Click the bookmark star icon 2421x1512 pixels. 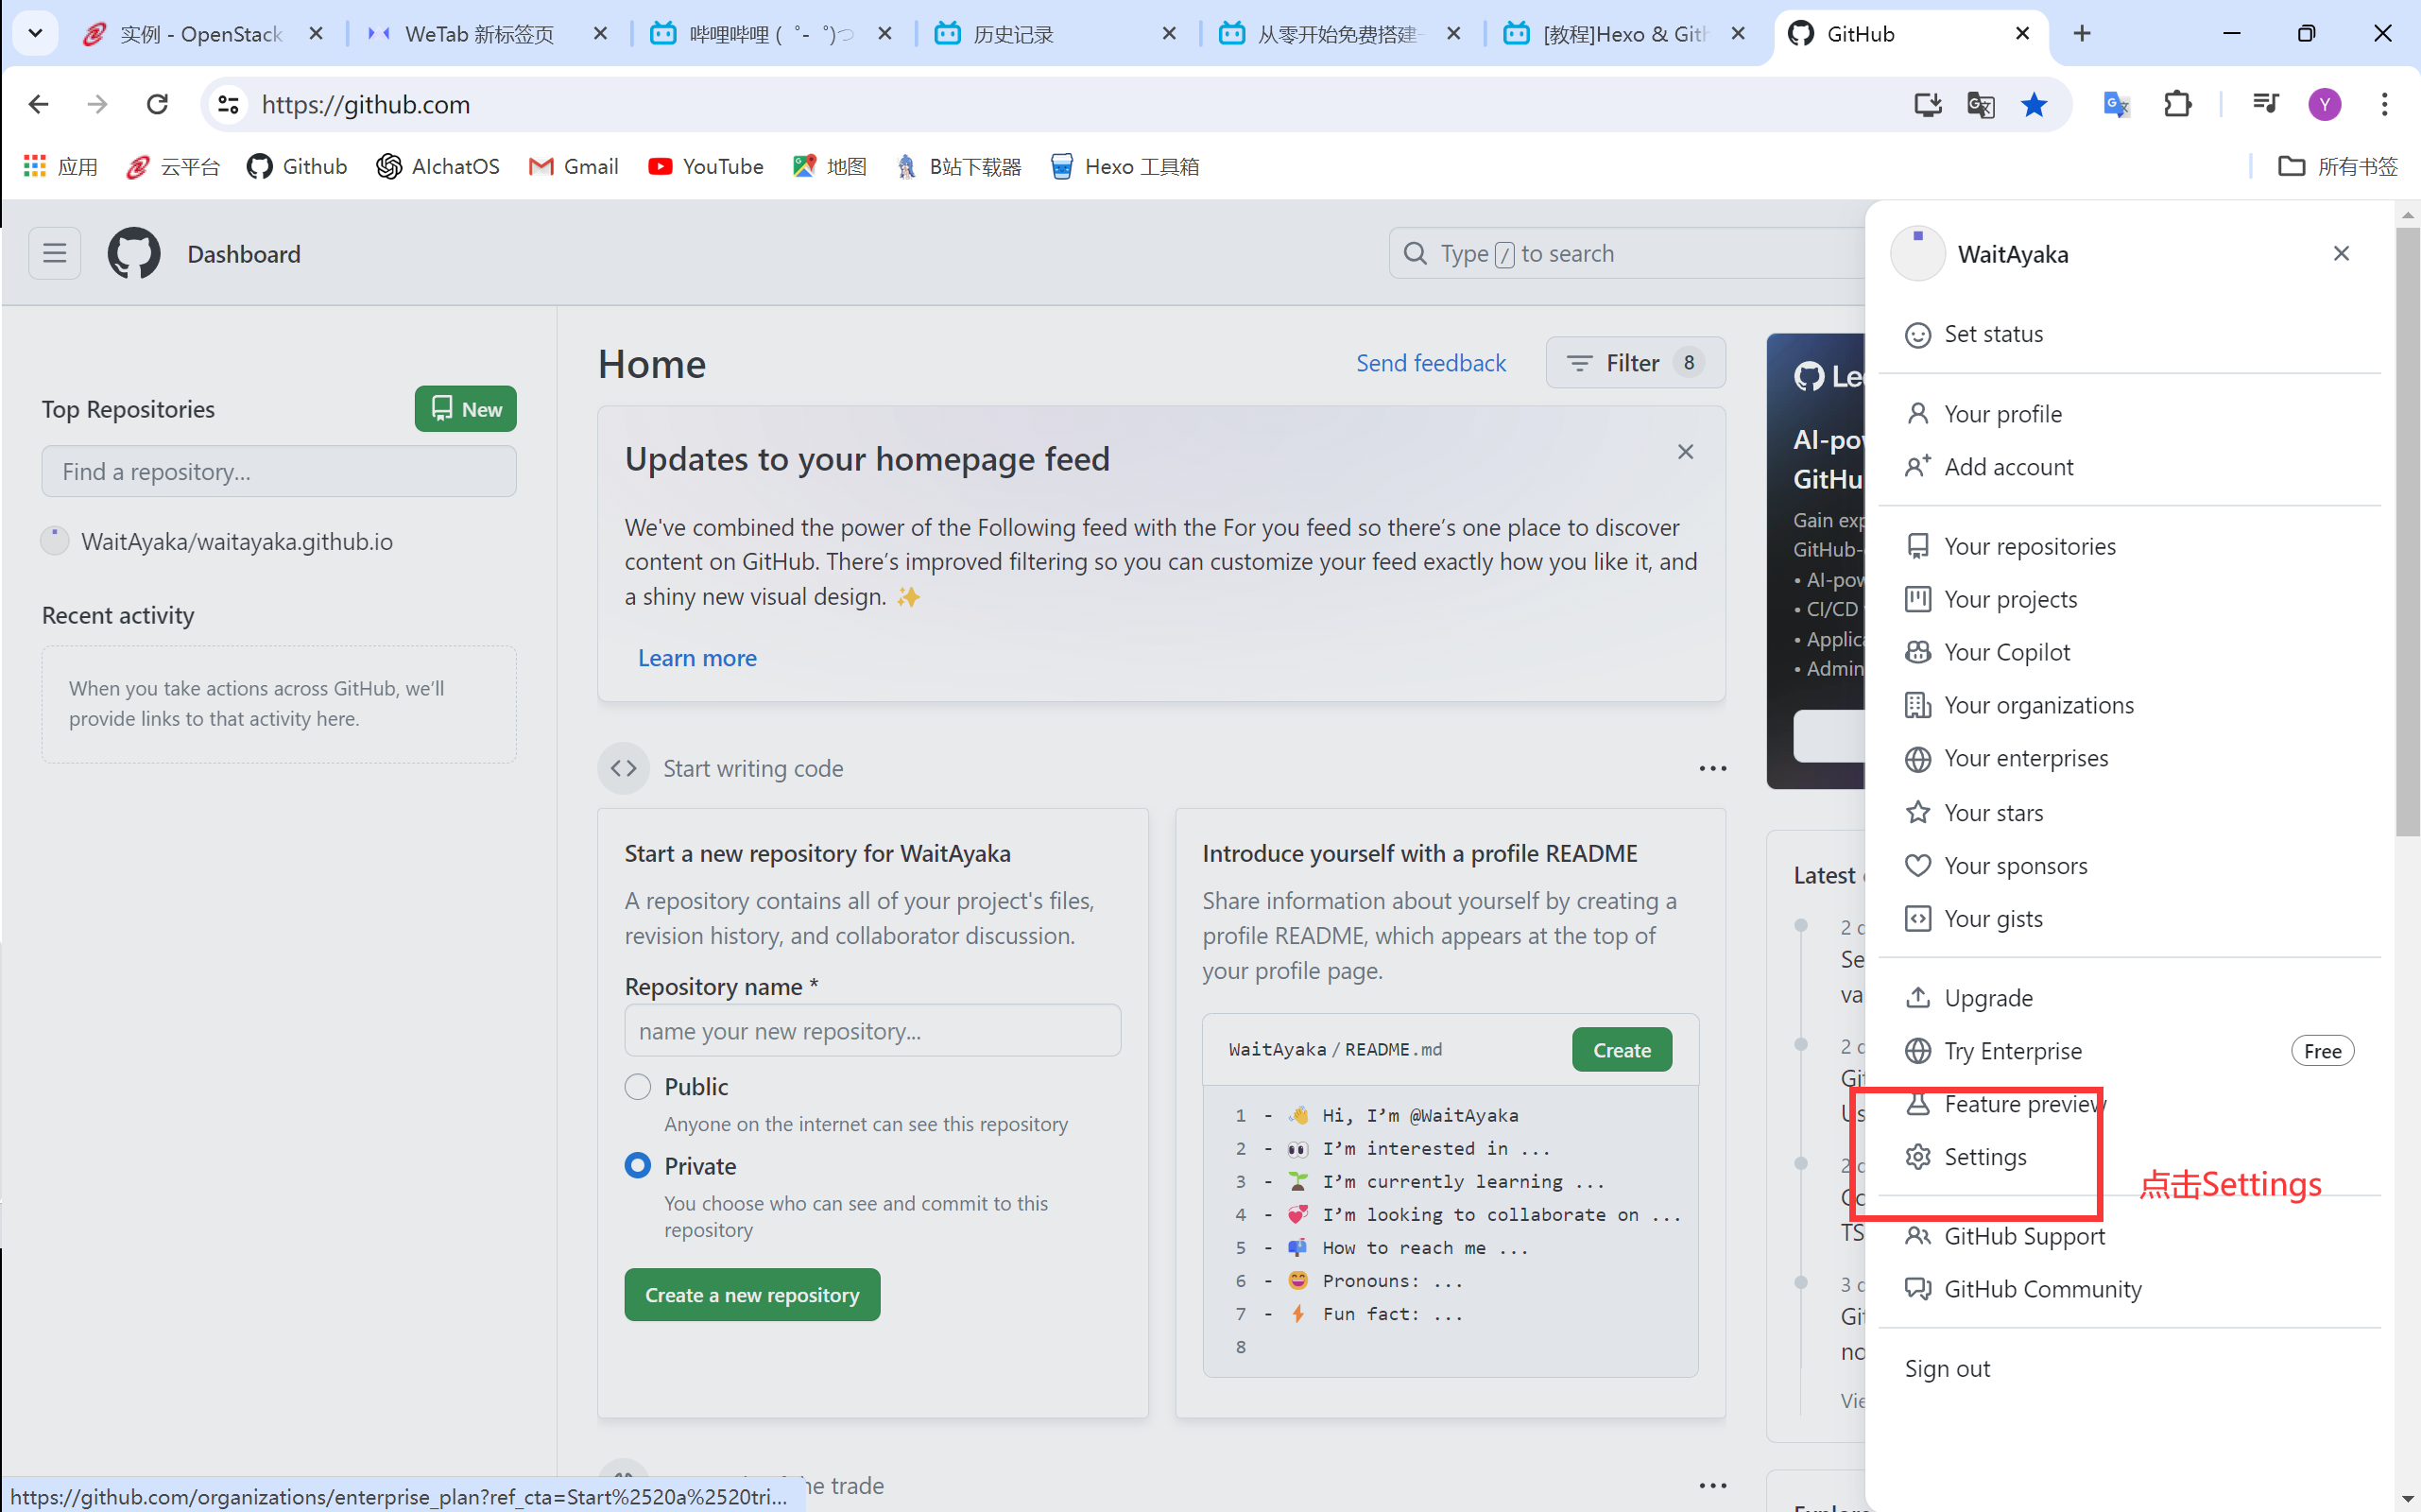[x=2033, y=104]
